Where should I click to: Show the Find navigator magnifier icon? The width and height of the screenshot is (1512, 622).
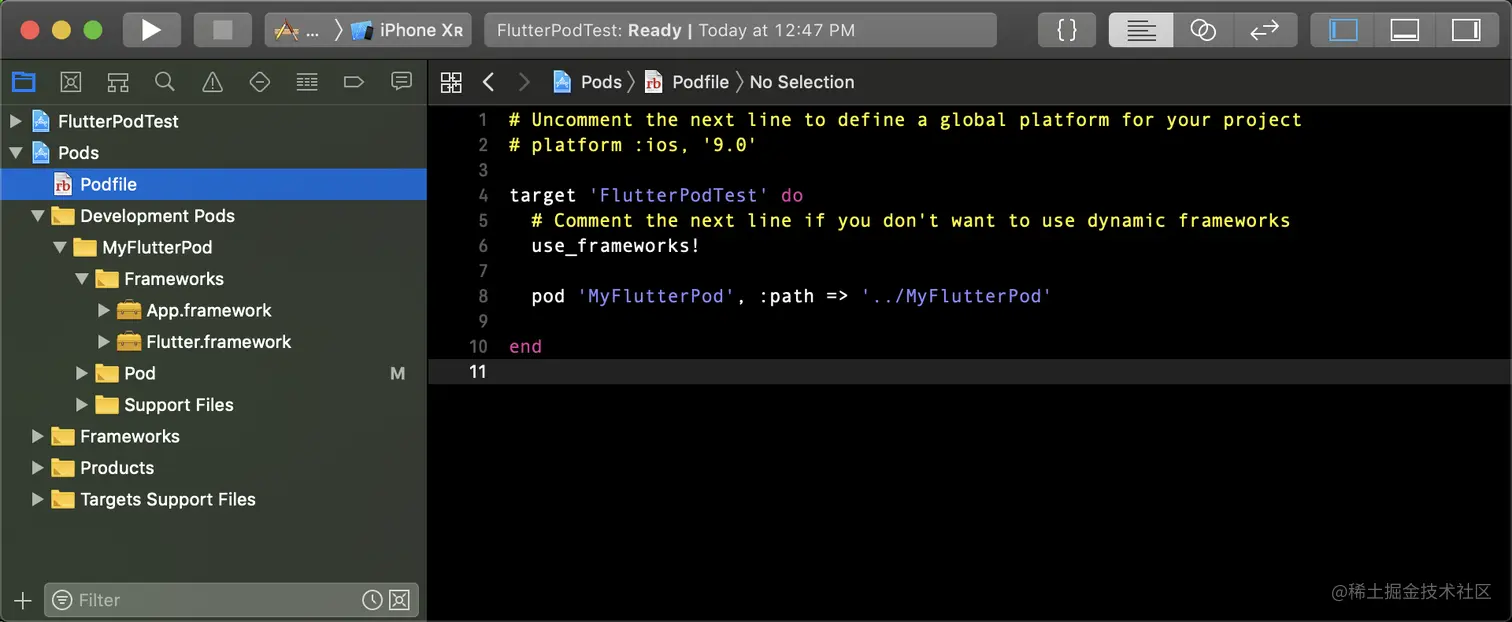(165, 82)
